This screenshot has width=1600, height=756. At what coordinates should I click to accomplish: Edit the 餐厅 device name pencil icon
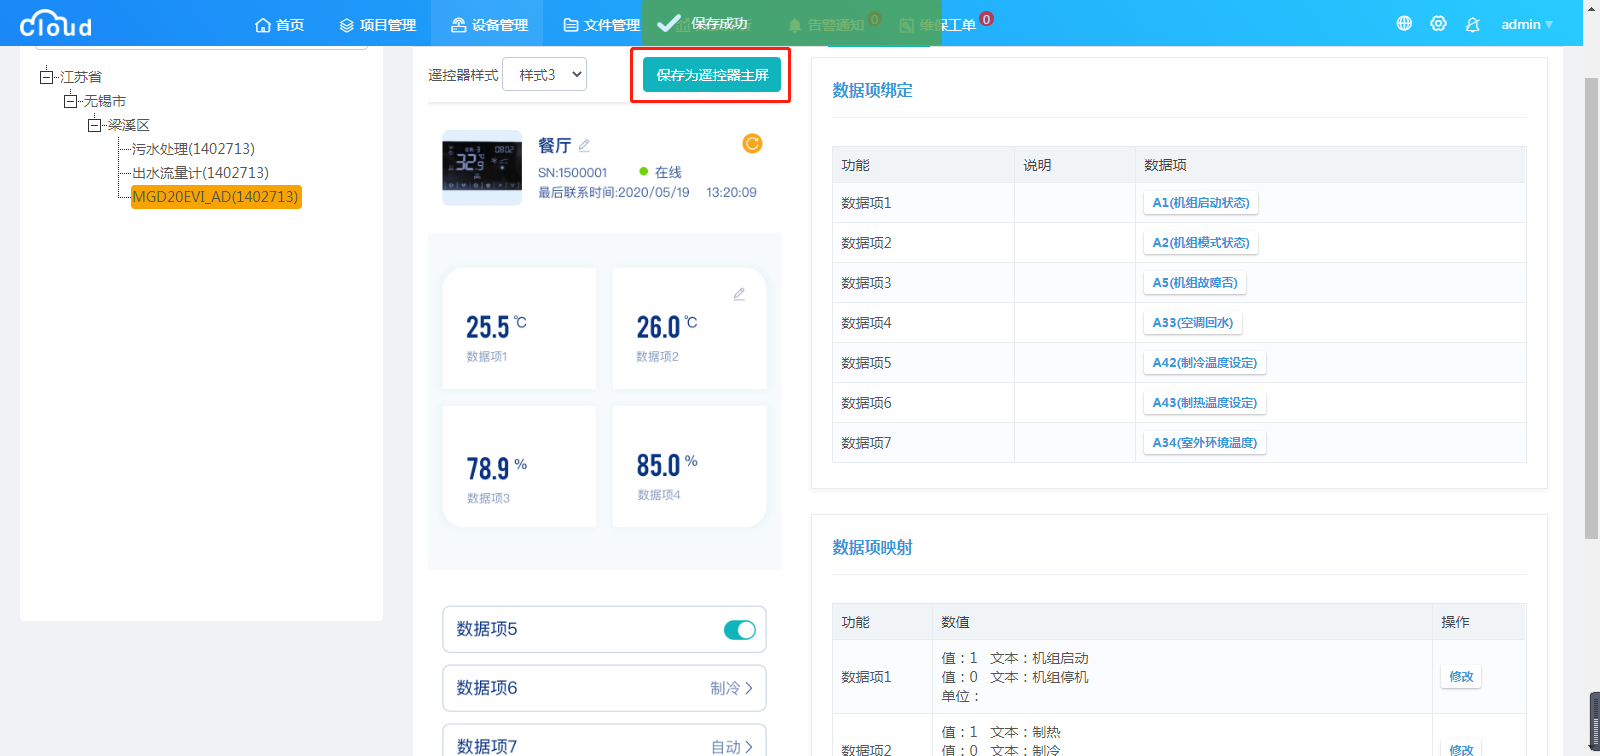[x=584, y=146]
